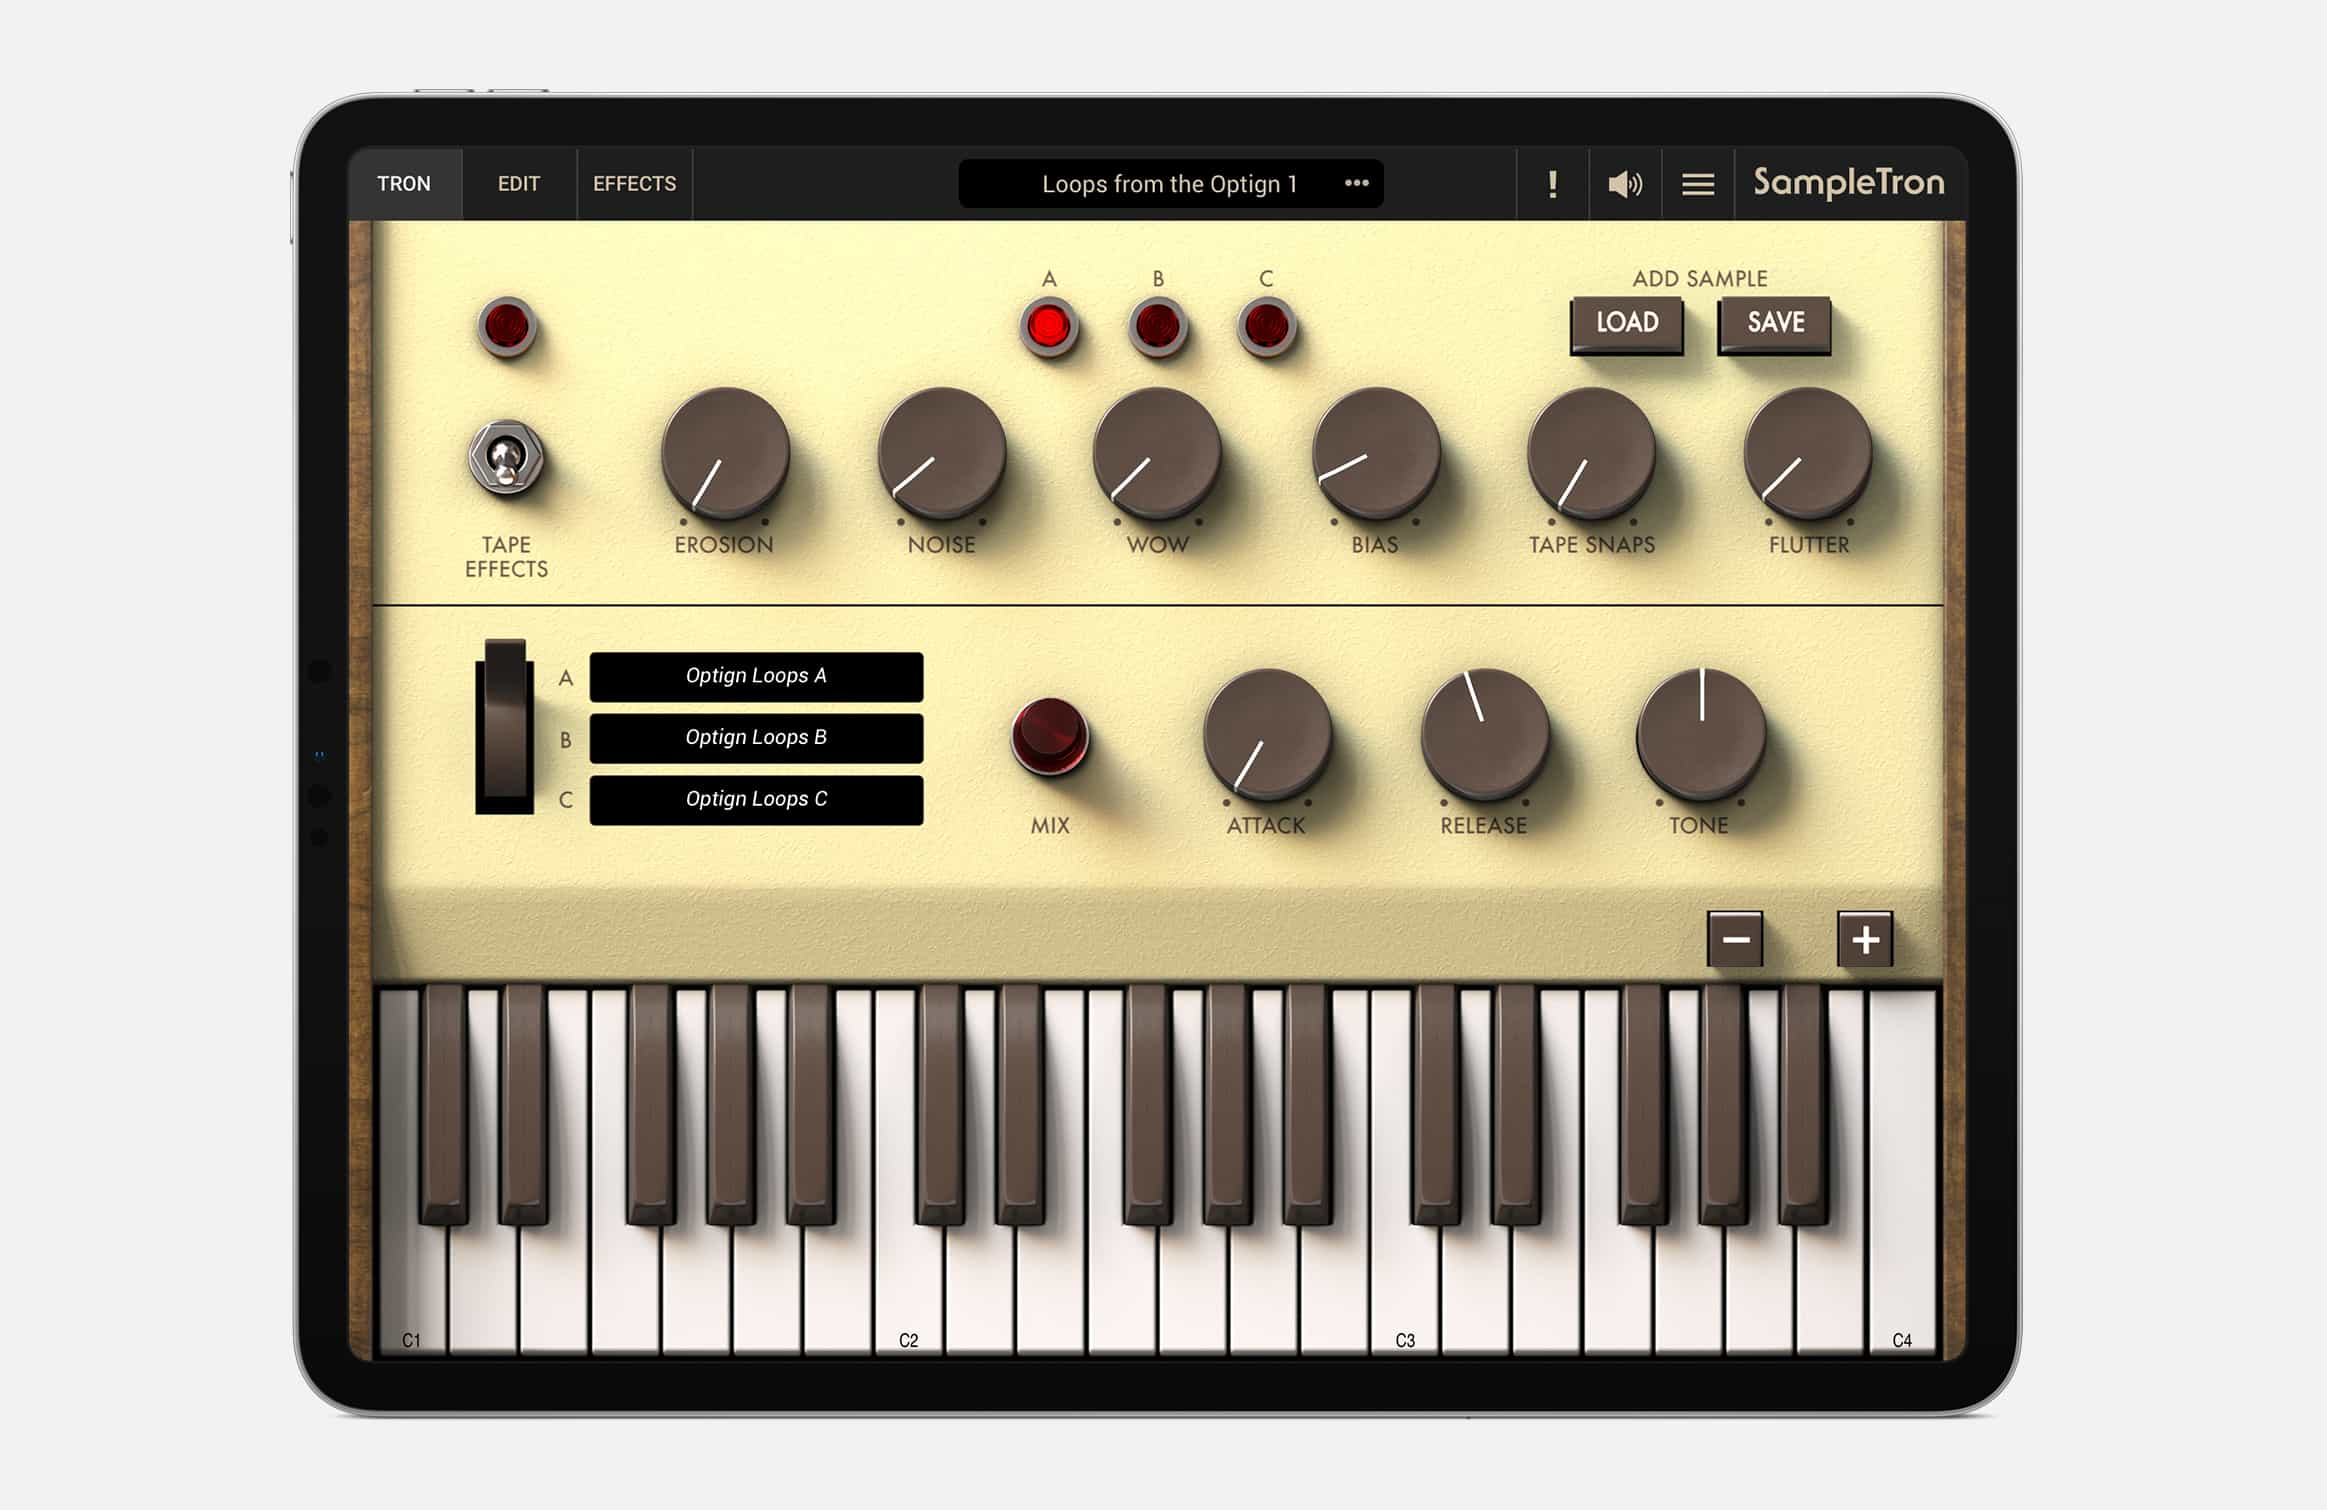Click the SampleTron logo

pyautogui.click(x=1849, y=182)
